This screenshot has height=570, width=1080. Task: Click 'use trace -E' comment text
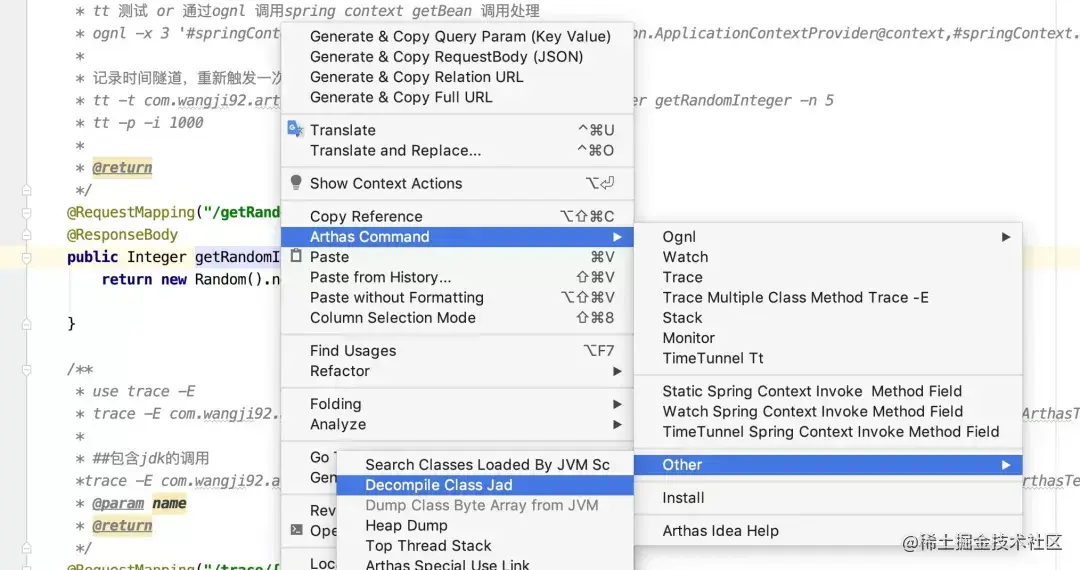144,391
